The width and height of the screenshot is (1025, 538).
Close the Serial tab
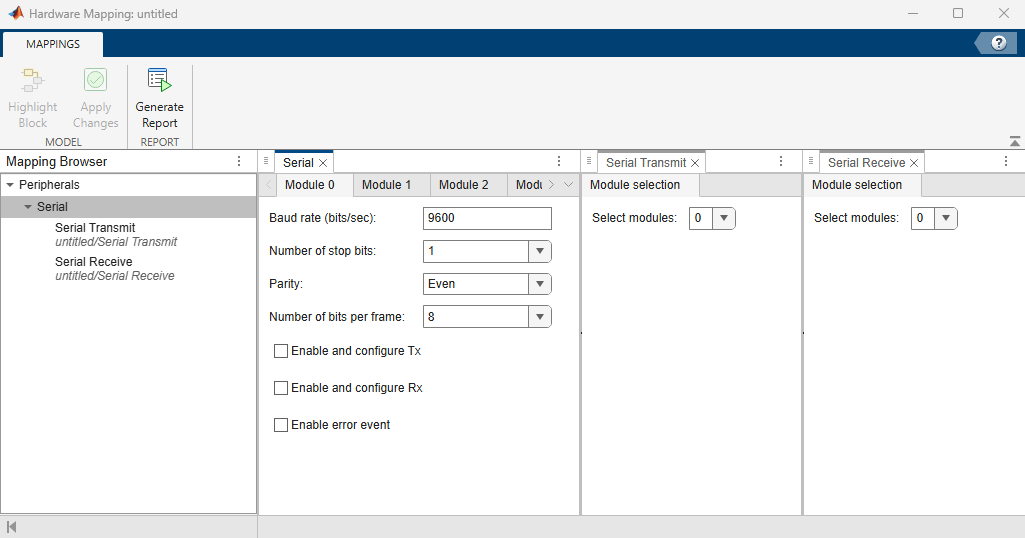coord(323,163)
